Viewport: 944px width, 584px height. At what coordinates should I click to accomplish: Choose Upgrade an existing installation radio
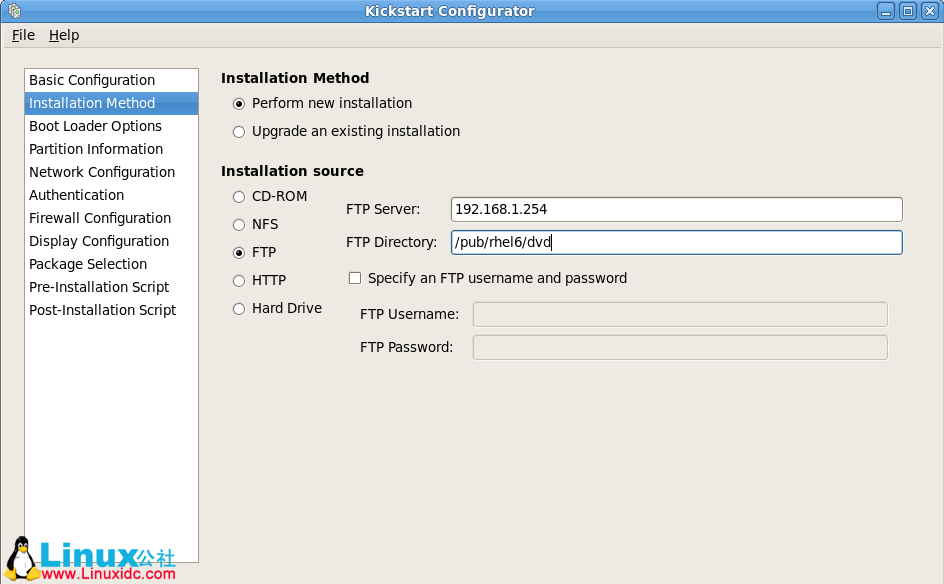tap(239, 132)
